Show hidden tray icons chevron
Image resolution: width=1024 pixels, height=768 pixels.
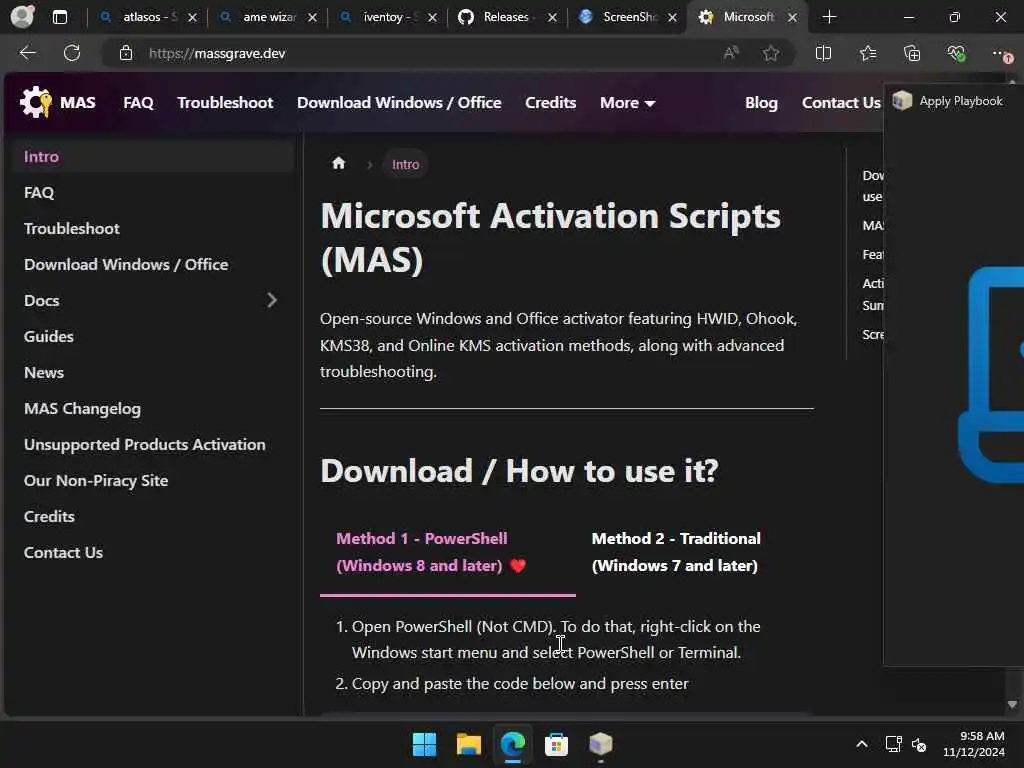pyautogui.click(x=861, y=744)
